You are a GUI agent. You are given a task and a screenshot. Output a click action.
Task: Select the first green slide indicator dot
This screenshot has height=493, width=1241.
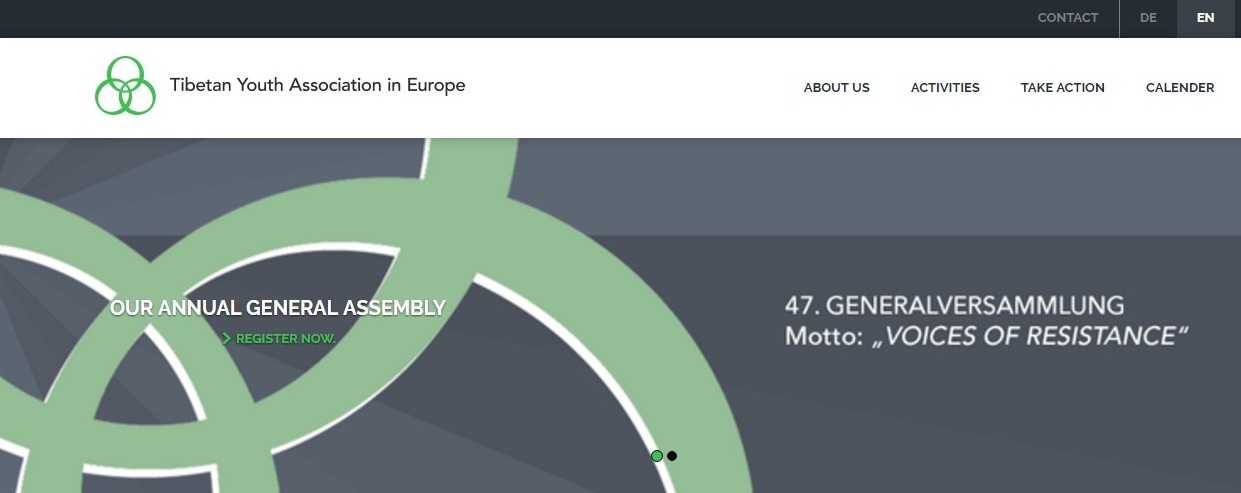click(657, 456)
